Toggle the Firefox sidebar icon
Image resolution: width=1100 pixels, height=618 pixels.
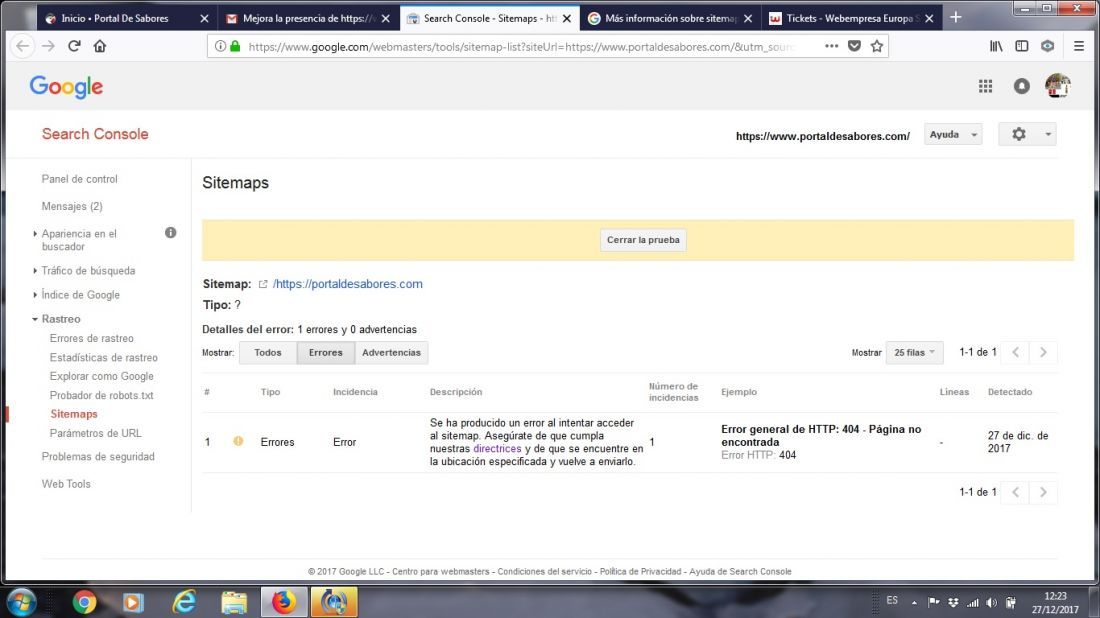(1021, 46)
